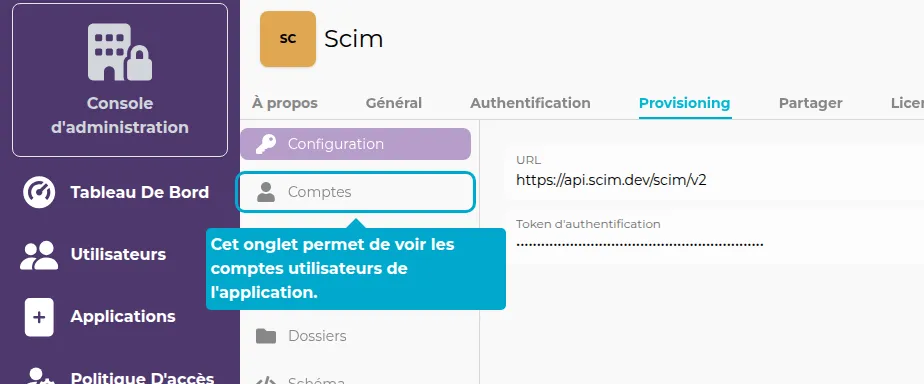Go to the Partager tab
This screenshot has height=384, width=924.
coord(811,103)
